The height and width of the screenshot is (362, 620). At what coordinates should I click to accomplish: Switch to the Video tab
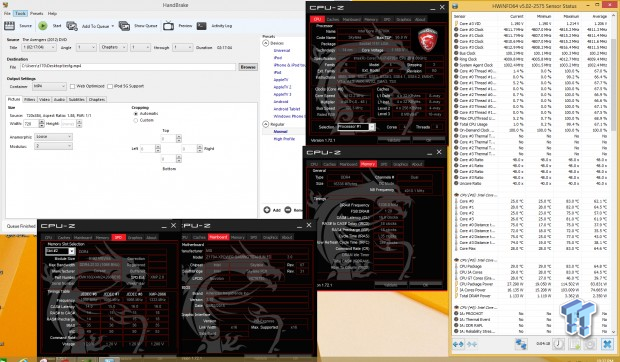tap(44, 100)
